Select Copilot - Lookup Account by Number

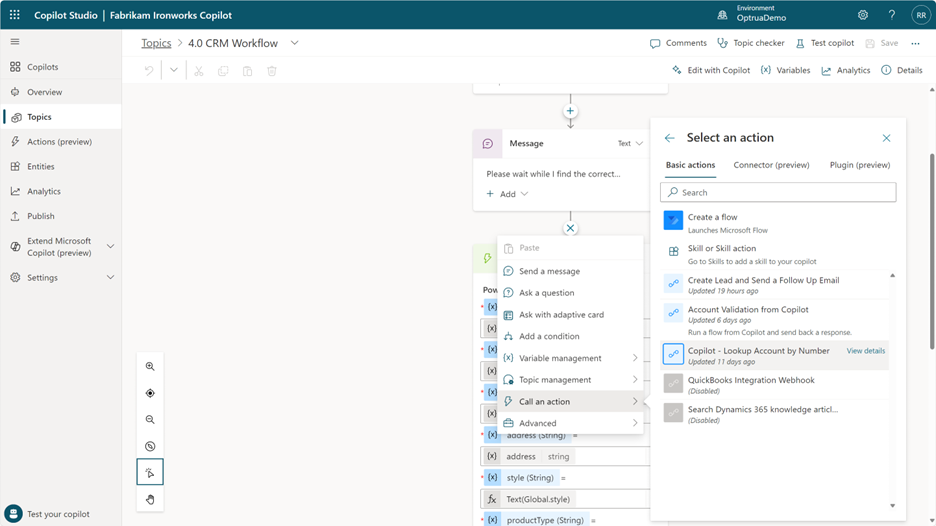click(x=775, y=355)
